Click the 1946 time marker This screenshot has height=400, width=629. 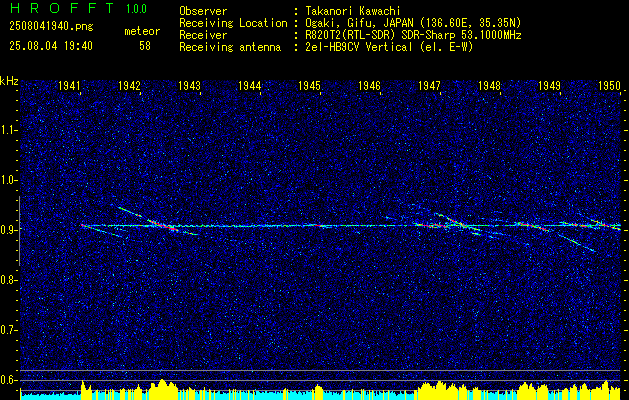[369, 85]
